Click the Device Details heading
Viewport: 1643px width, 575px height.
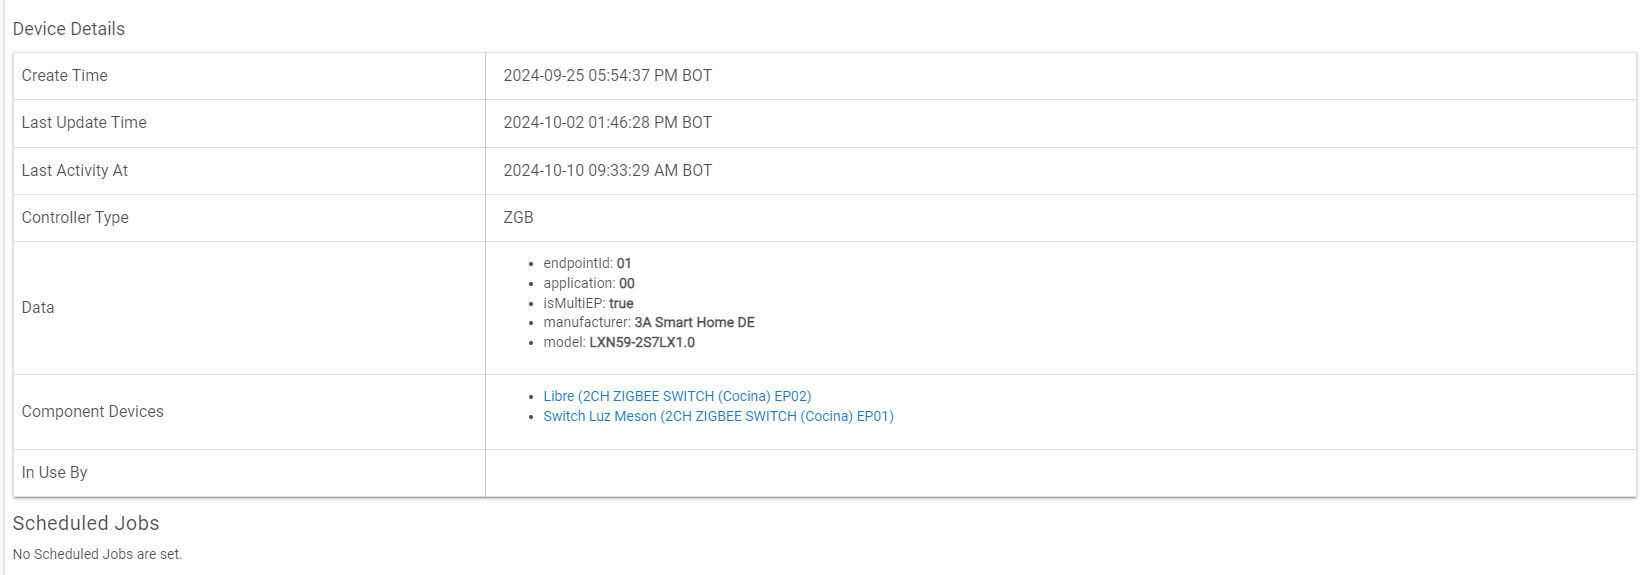click(x=69, y=29)
